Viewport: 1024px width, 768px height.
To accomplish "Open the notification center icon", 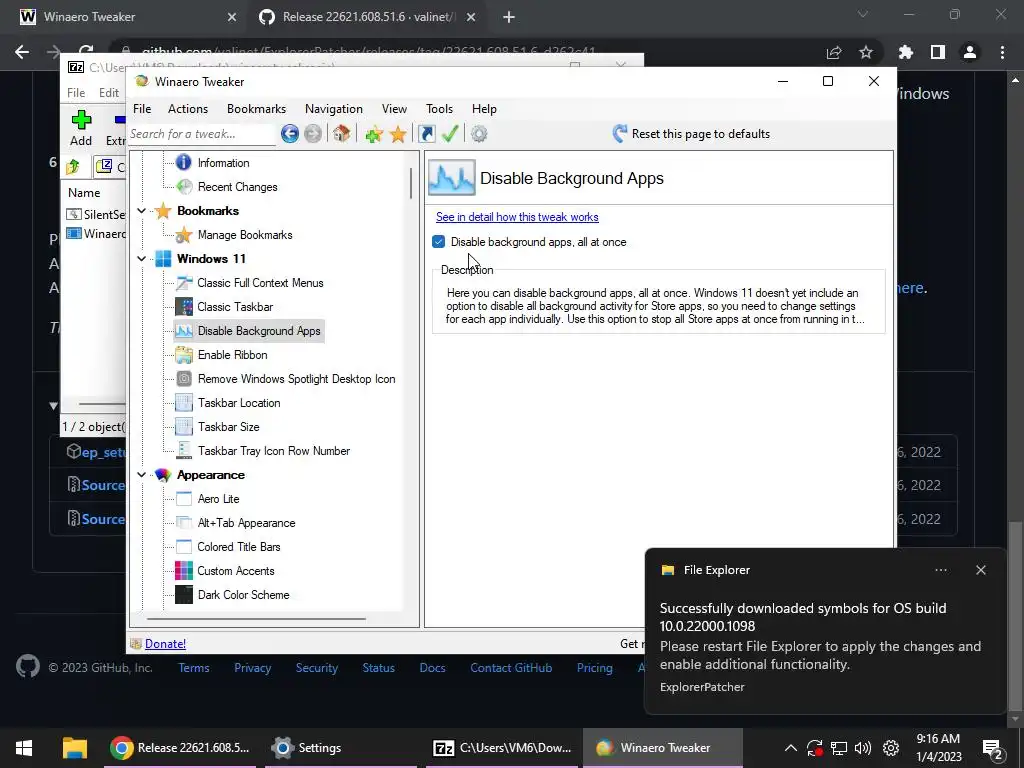I will tap(992, 749).
